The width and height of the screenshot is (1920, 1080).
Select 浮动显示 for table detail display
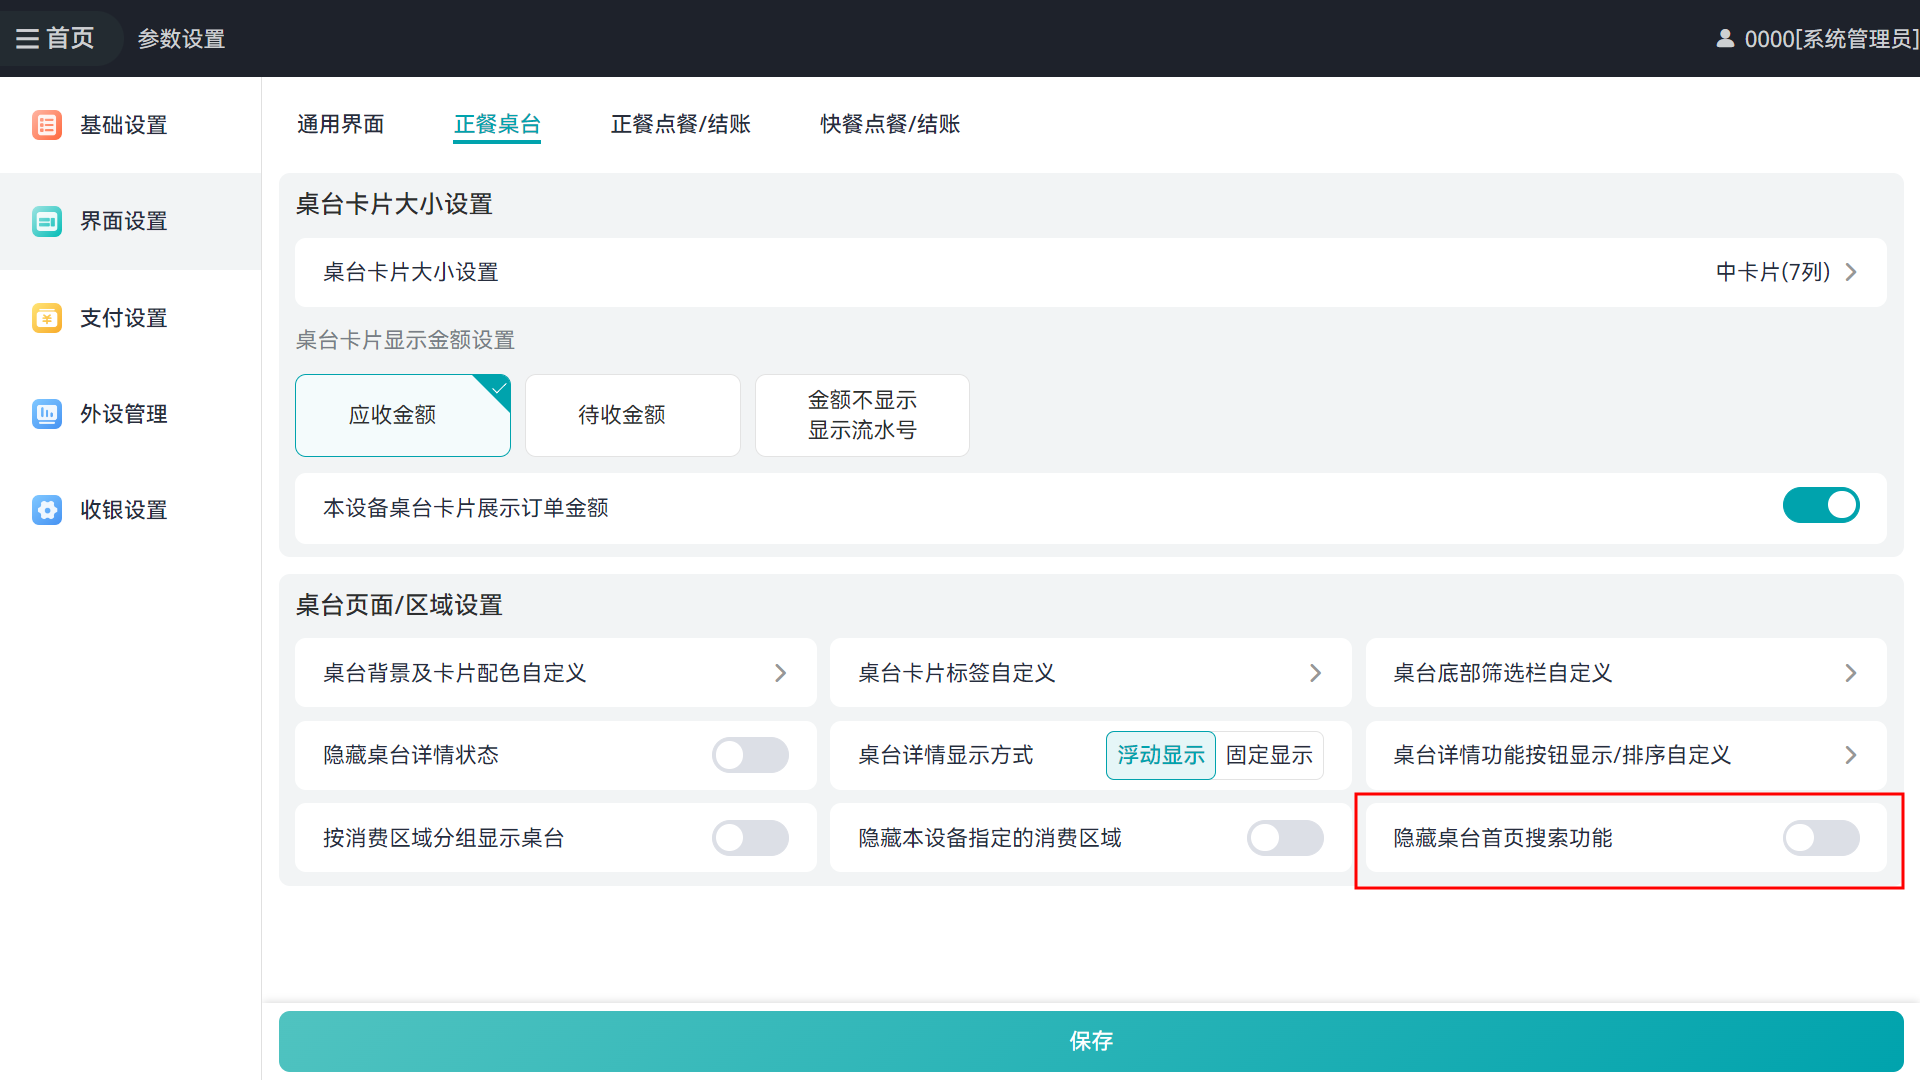point(1160,755)
